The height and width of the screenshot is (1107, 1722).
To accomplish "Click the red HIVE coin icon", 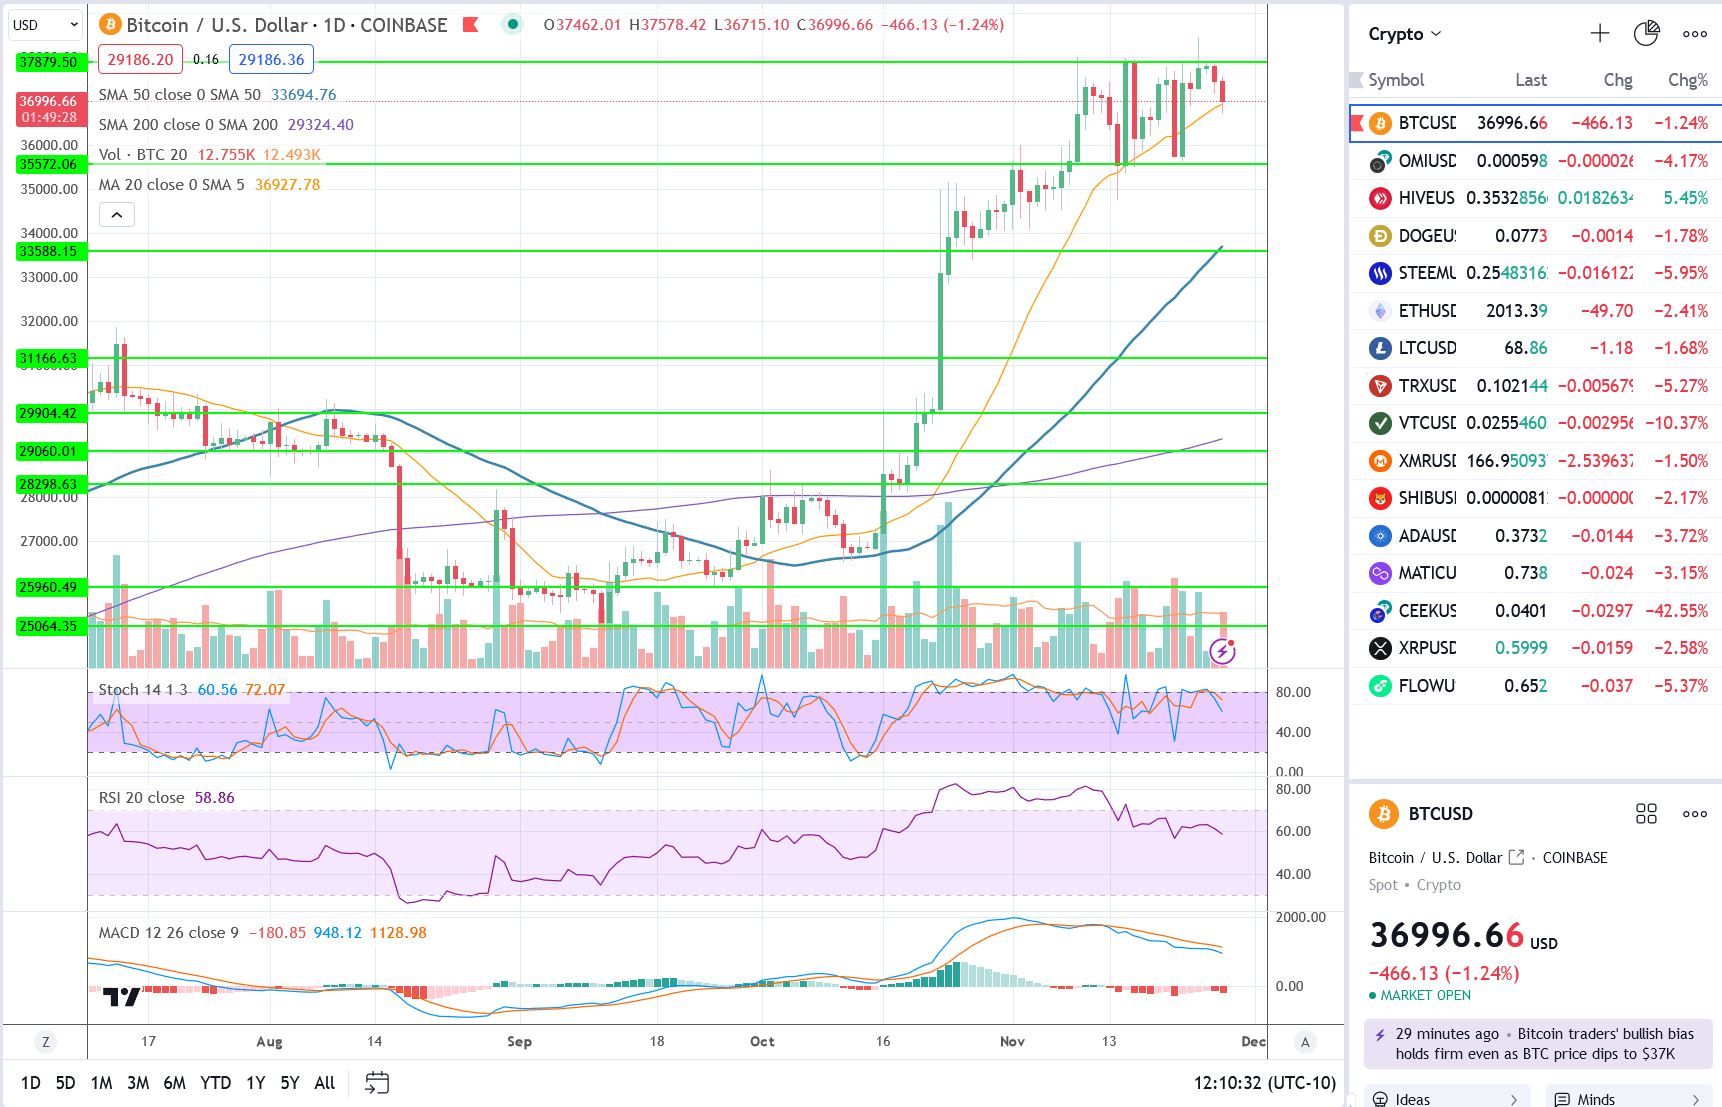I will coord(1380,198).
